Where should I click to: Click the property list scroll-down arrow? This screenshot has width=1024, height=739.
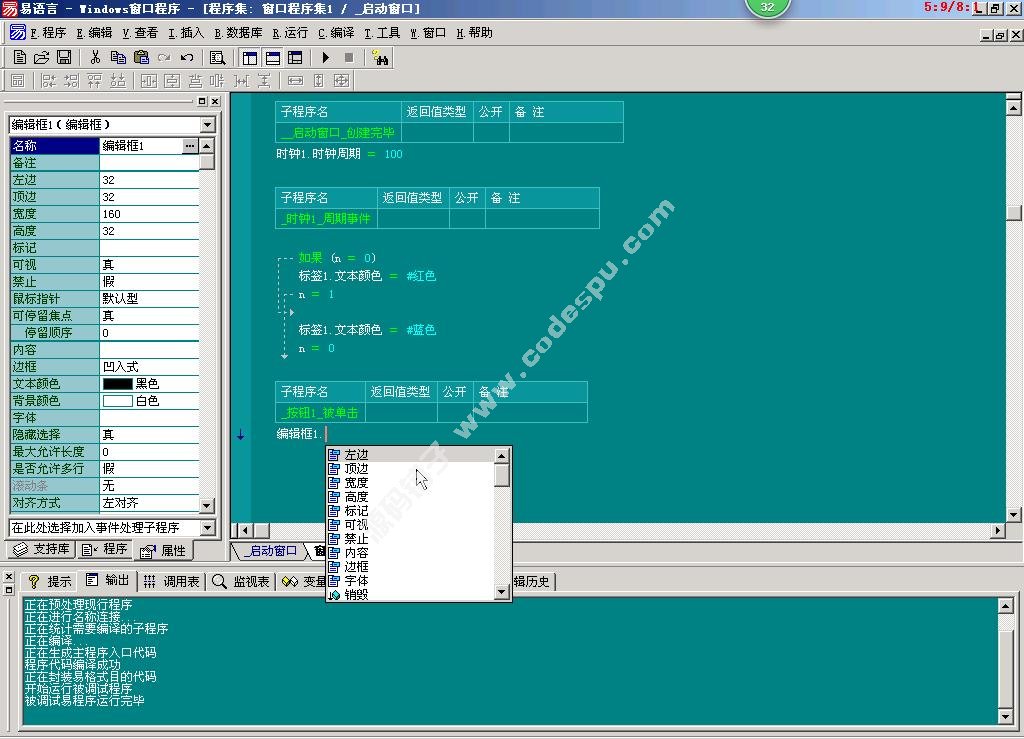click(x=206, y=505)
